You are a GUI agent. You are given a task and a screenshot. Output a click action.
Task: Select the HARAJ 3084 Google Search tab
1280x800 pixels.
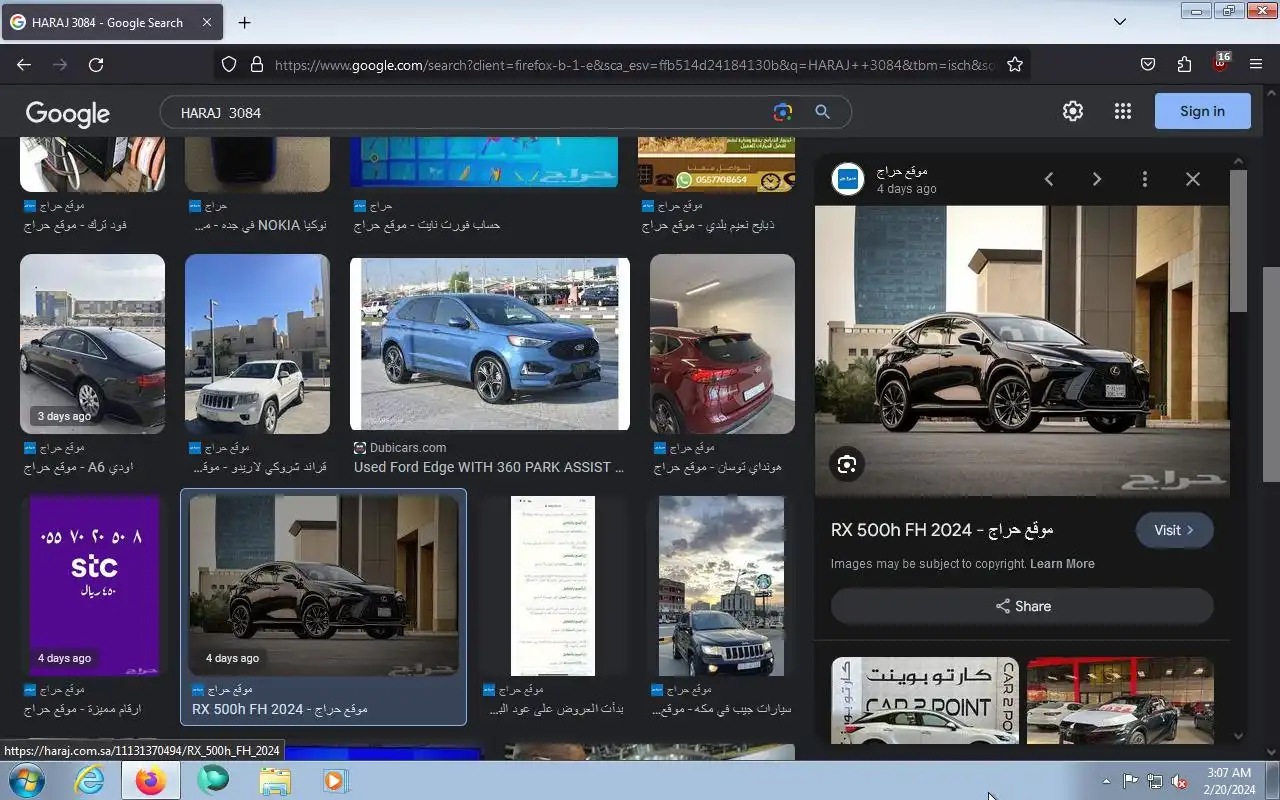coord(111,22)
